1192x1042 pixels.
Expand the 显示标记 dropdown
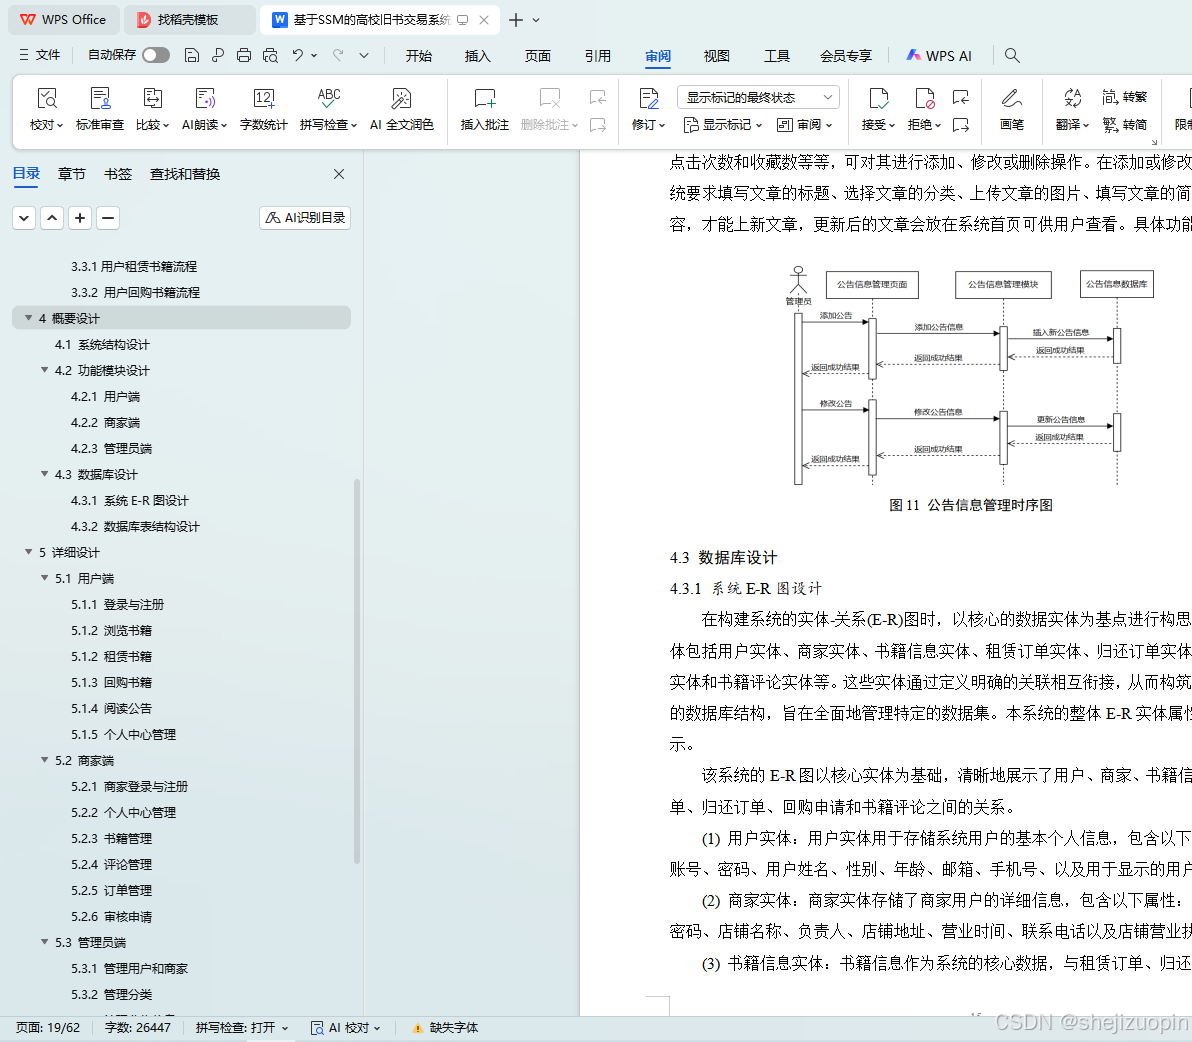pyautogui.click(x=723, y=125)
